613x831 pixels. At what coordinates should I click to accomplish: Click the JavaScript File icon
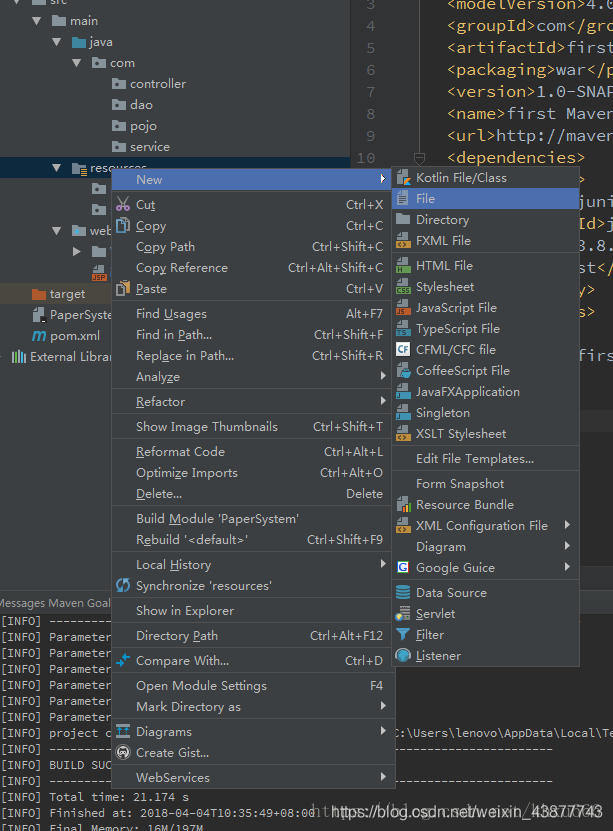(403, 308)
